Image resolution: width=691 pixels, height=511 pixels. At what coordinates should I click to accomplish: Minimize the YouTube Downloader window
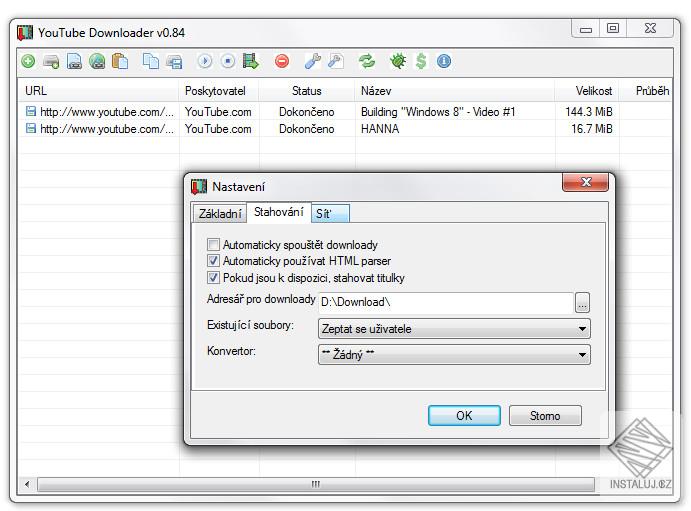pos(586,29)
